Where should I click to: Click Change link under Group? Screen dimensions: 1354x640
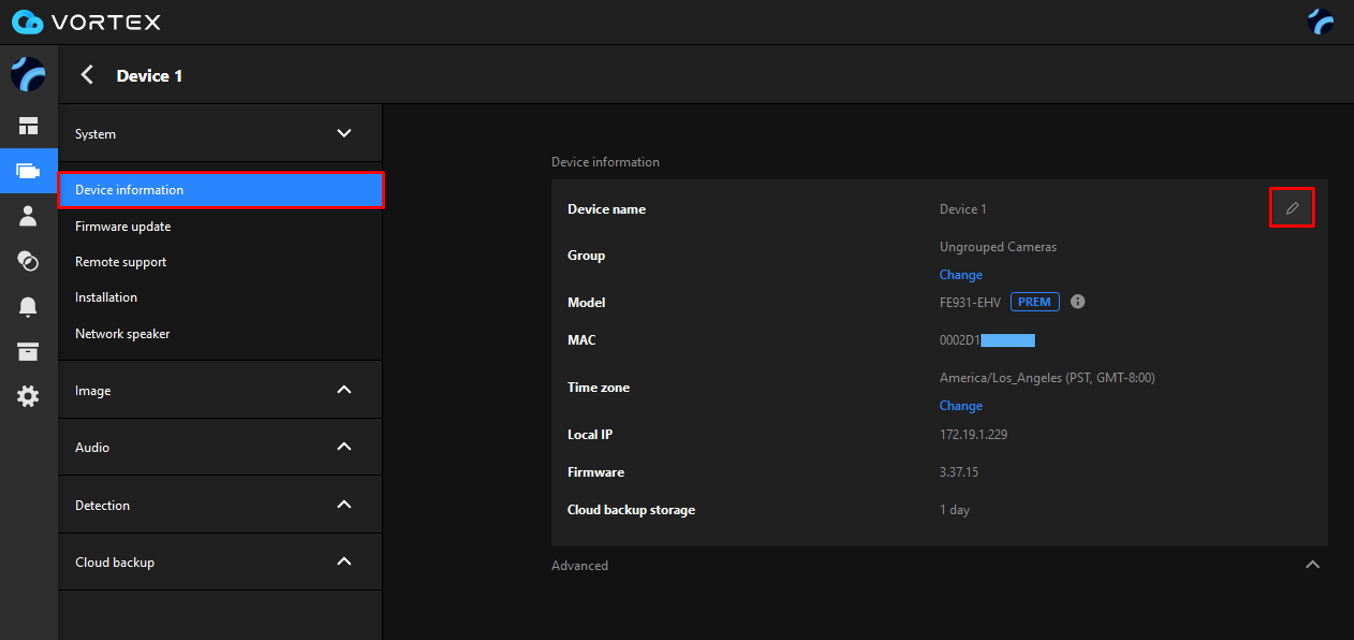pyautogui.click(x=960, y=275)
